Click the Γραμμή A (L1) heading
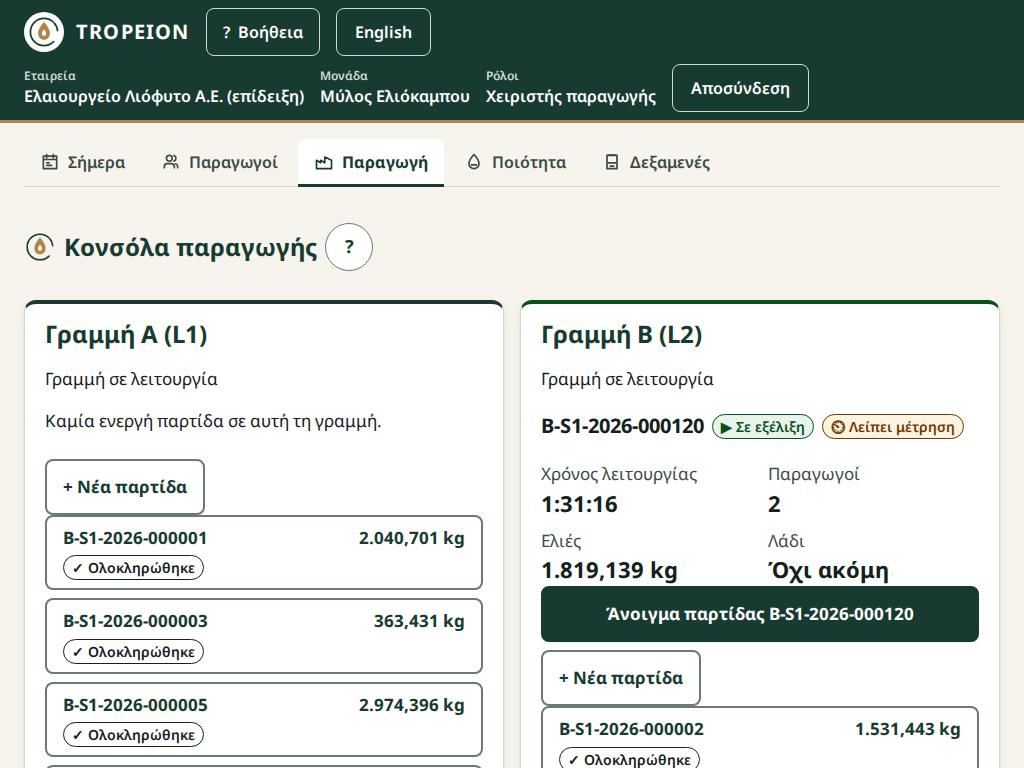Screen dimensions: 1024x768 (126, 335)
